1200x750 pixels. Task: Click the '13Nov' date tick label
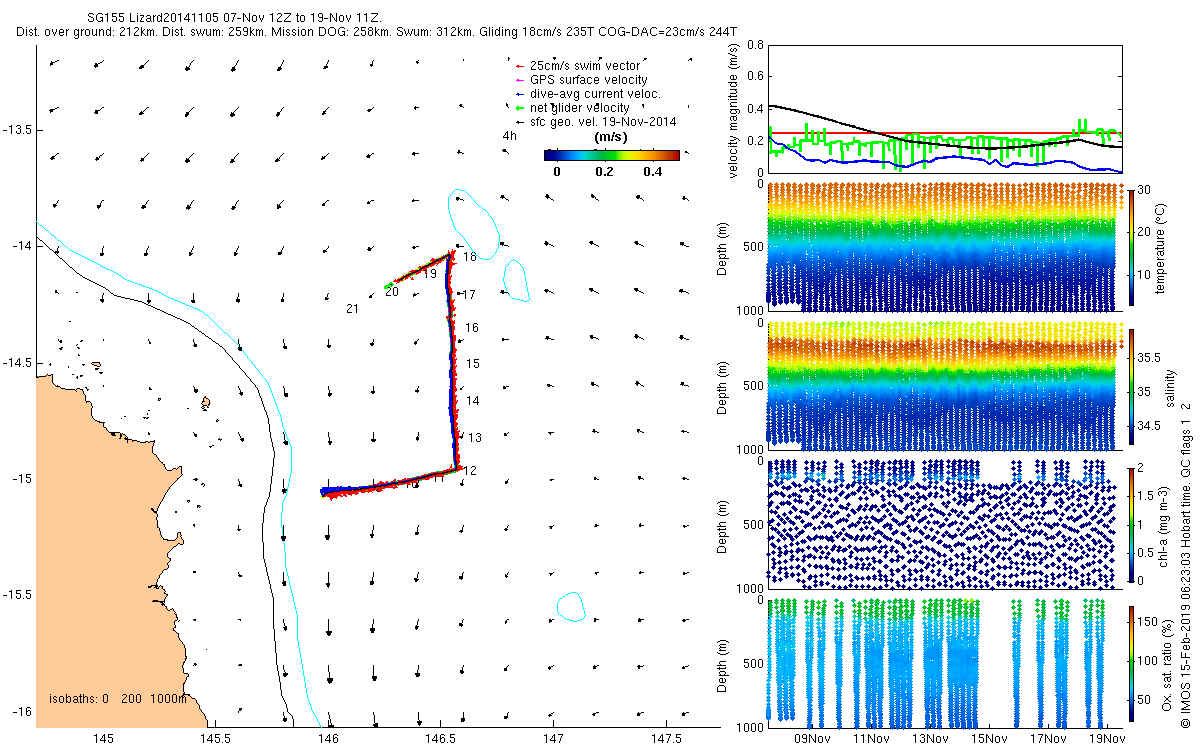pos(930,739)
